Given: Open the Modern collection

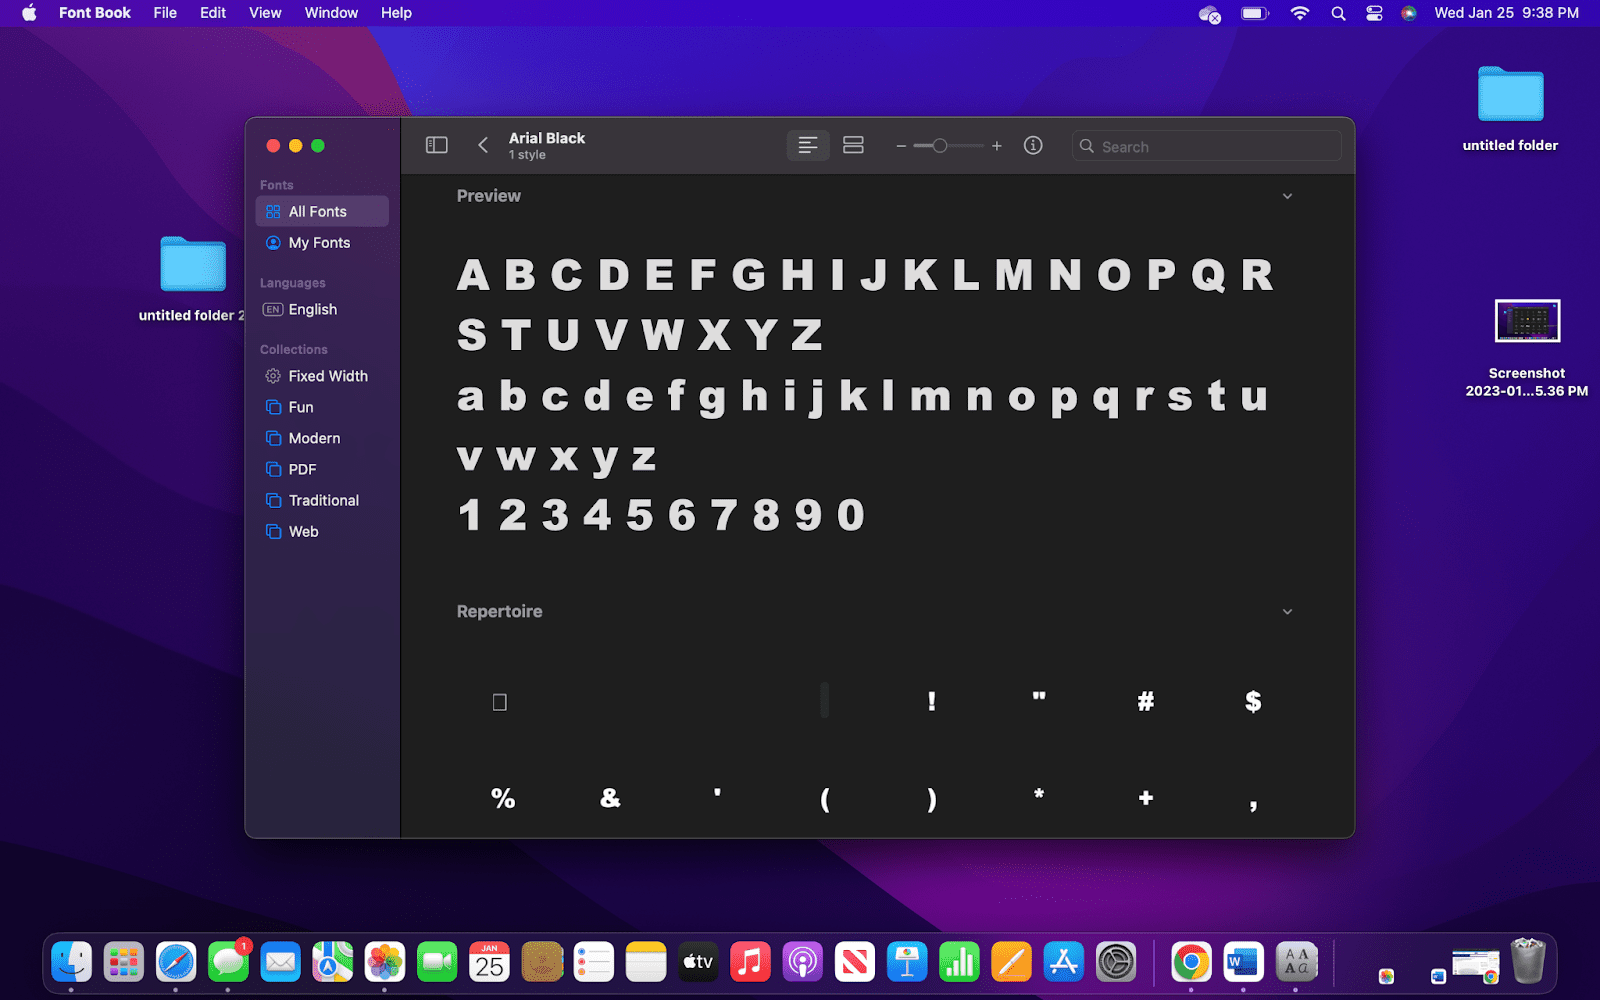Looking at the screenshot, I should click(x=322, y=438).
